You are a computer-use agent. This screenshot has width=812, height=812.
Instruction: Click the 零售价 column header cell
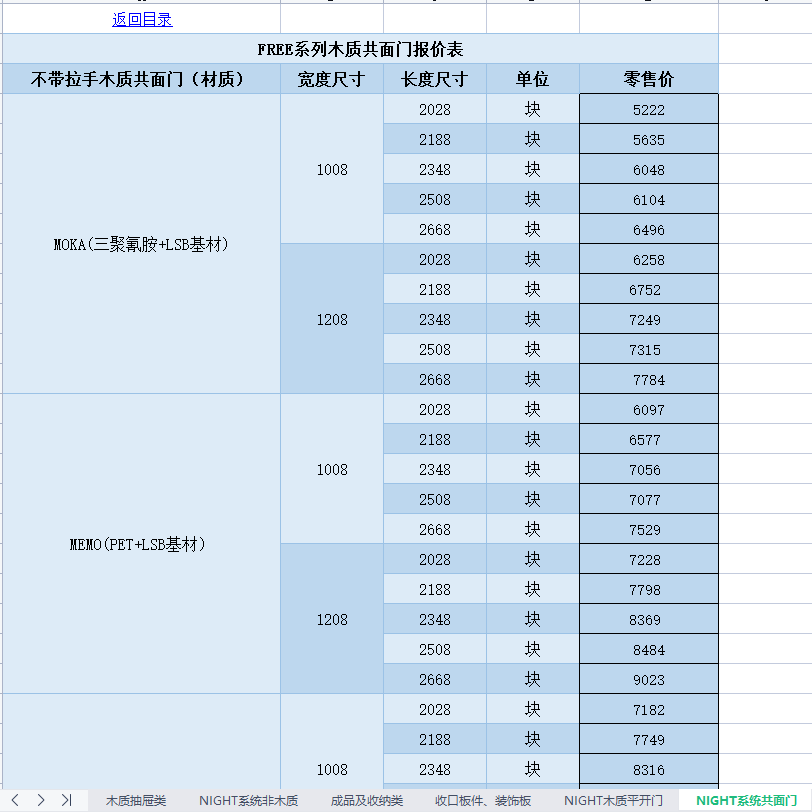click(648, 79)
